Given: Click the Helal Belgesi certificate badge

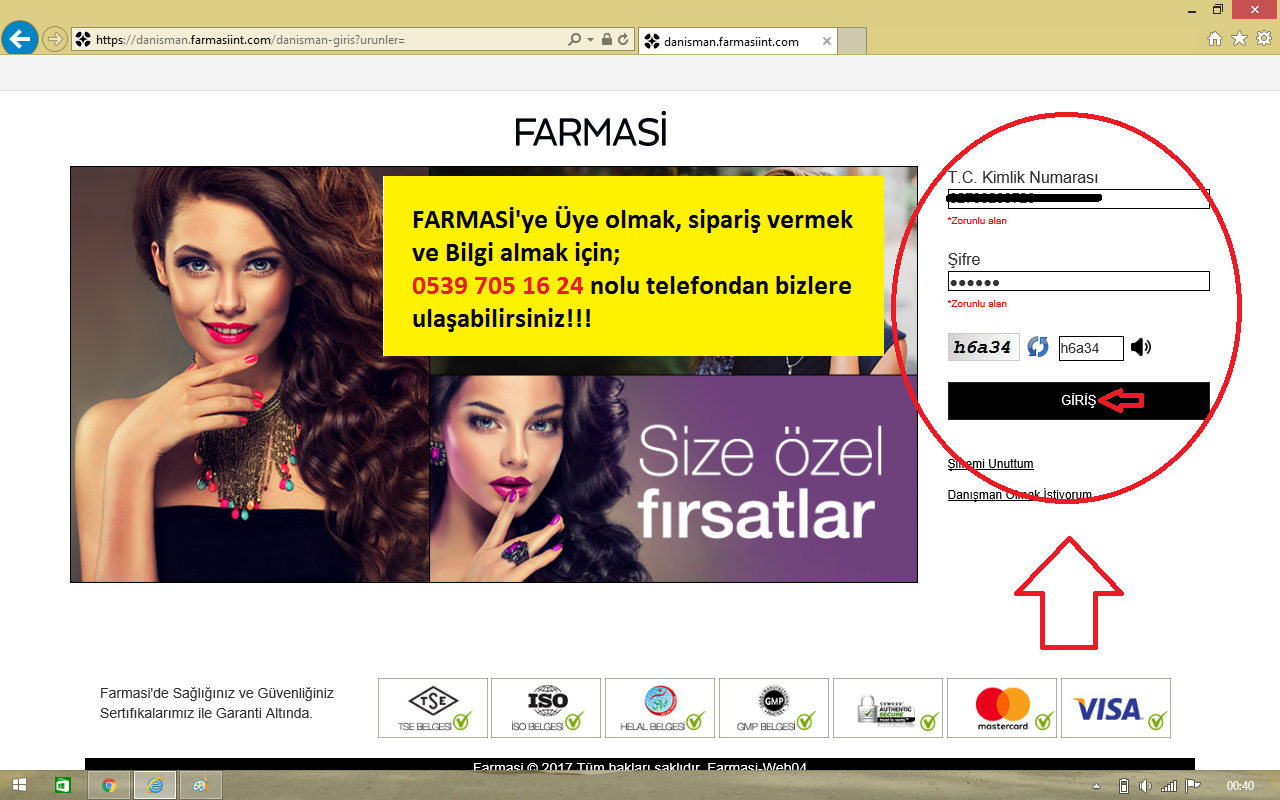Looking at the screenshot, I should (x=660, y=708).
